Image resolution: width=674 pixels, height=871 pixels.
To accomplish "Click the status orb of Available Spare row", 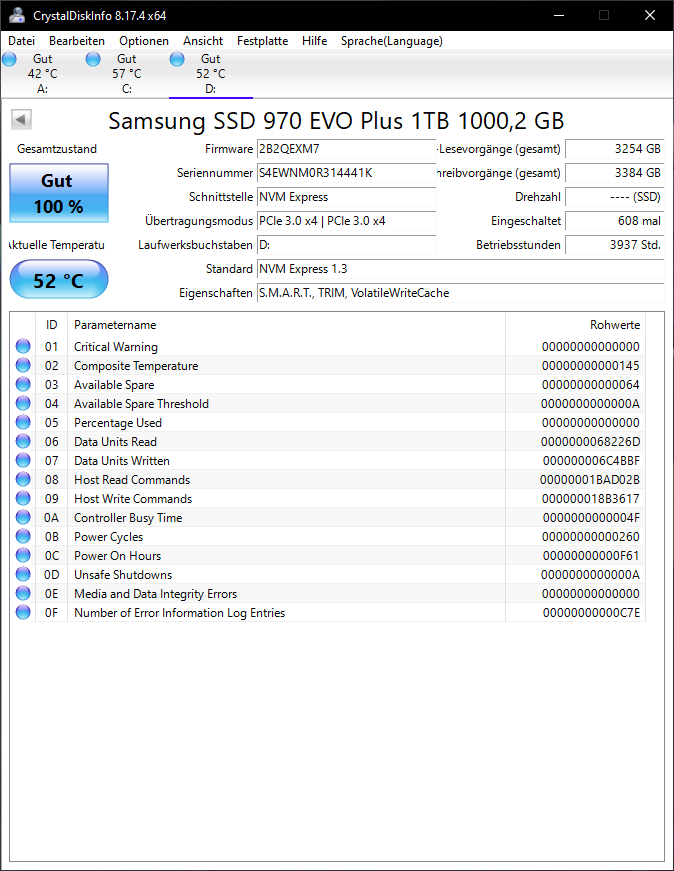I will click(23, 384).
